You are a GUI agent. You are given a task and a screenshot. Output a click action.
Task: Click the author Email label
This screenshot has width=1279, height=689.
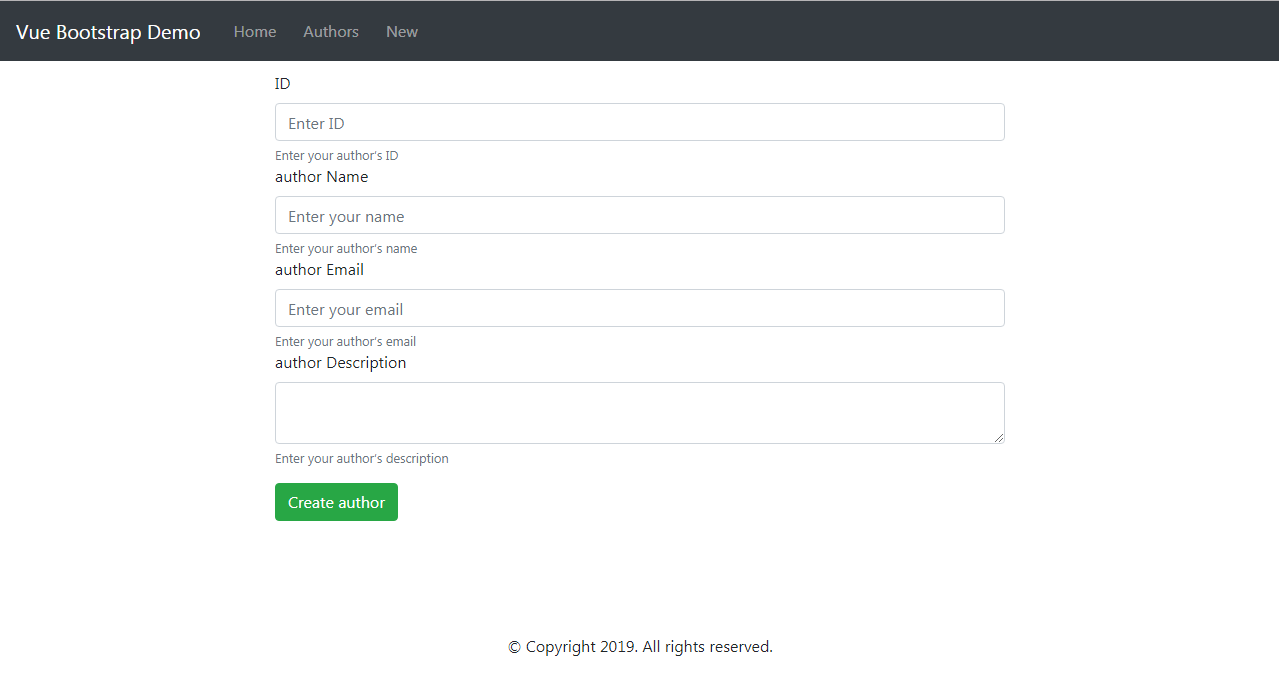click(x=320, y=270)
